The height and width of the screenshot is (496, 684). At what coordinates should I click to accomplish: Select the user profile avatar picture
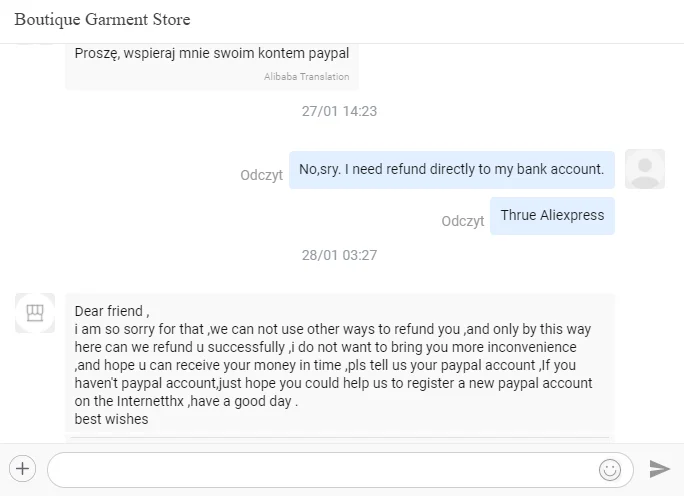644,169
